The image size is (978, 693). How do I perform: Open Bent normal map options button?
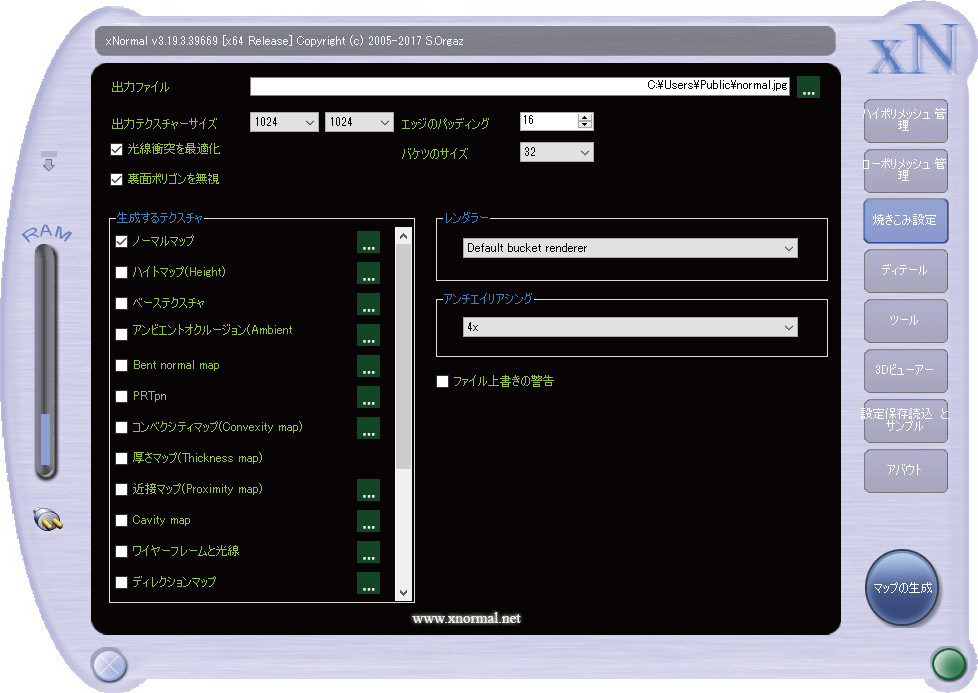pos(368,366)
